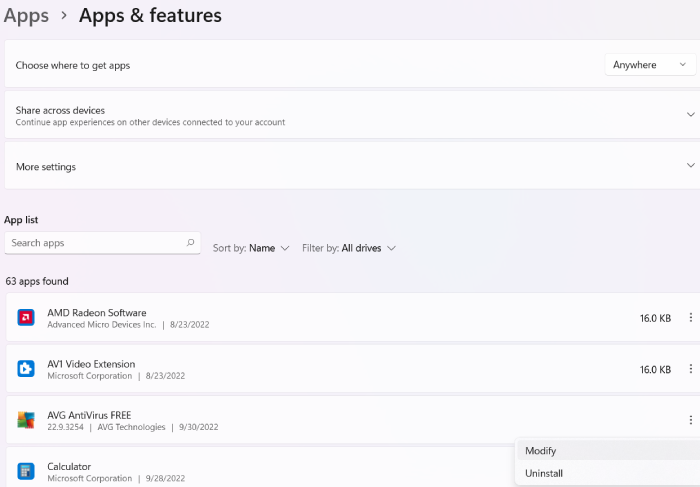700x487 pixels.
Task: Click the App list heading
Action: [x=21, y=220]
